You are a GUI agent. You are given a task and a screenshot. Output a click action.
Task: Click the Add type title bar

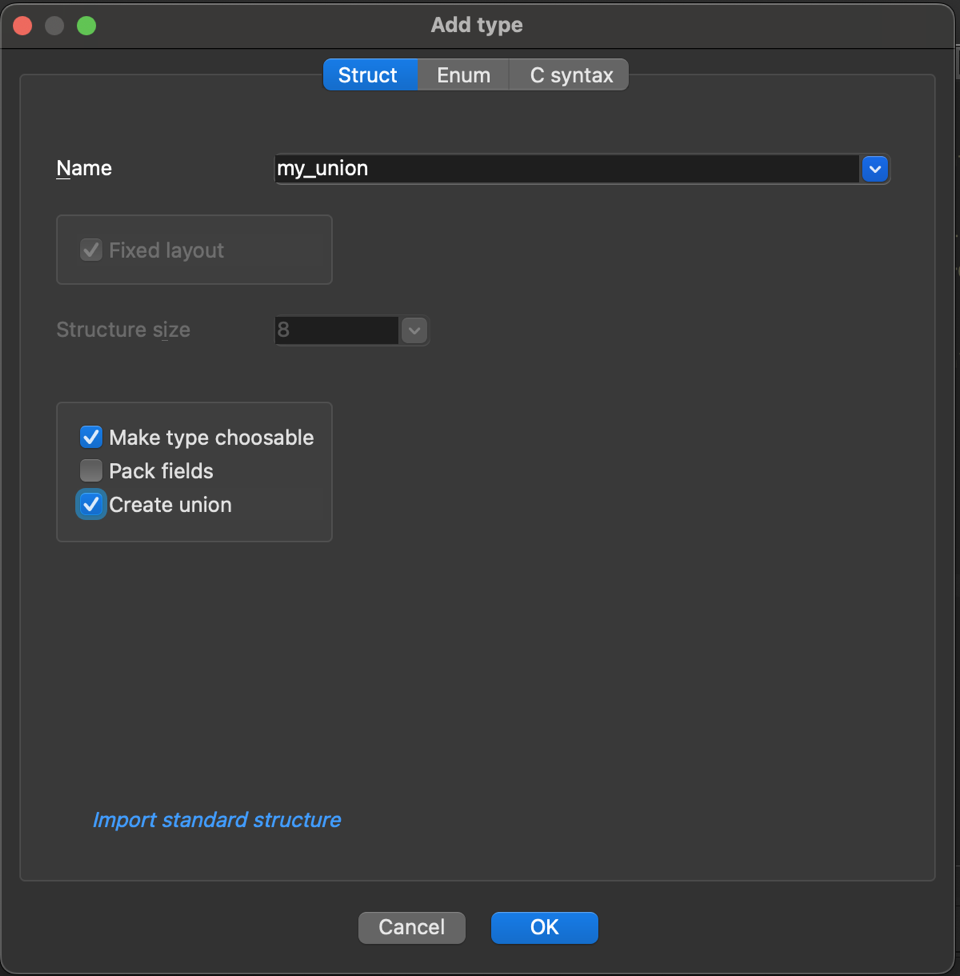tap(477, 25)
